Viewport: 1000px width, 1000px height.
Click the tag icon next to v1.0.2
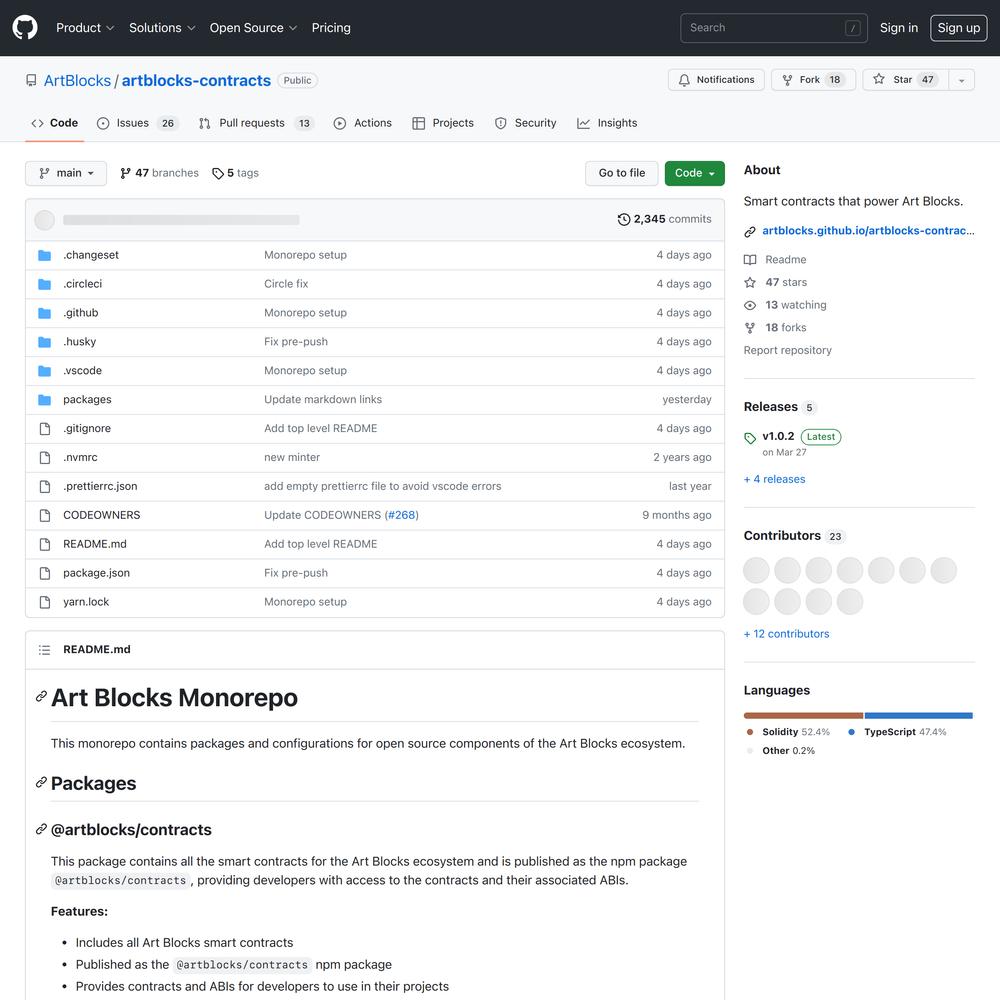coord(750,438)
